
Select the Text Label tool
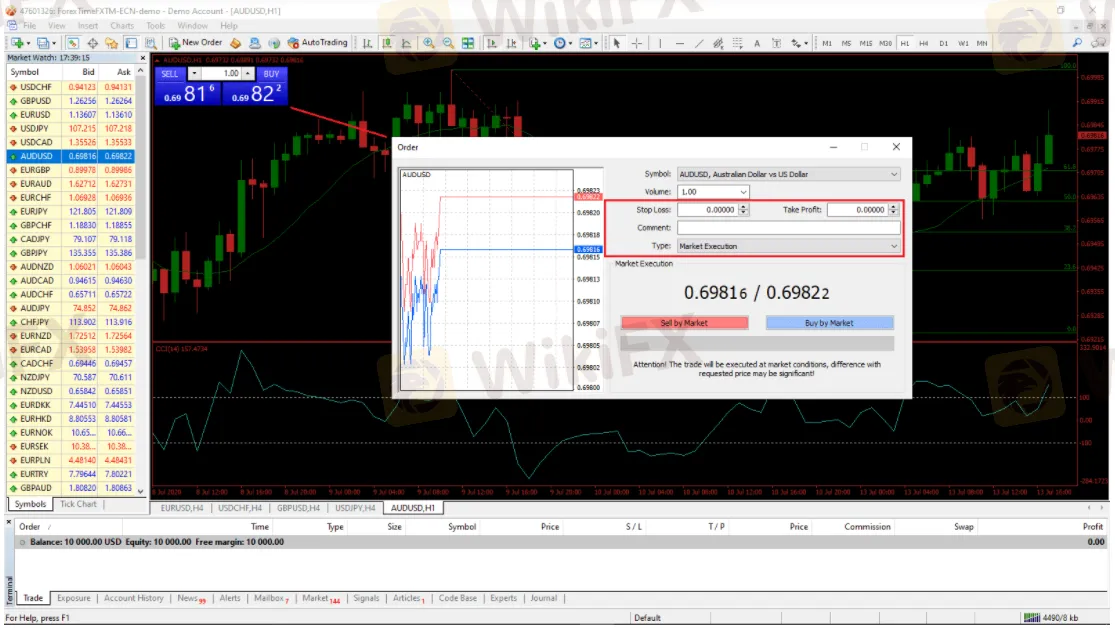click(777, 43)
